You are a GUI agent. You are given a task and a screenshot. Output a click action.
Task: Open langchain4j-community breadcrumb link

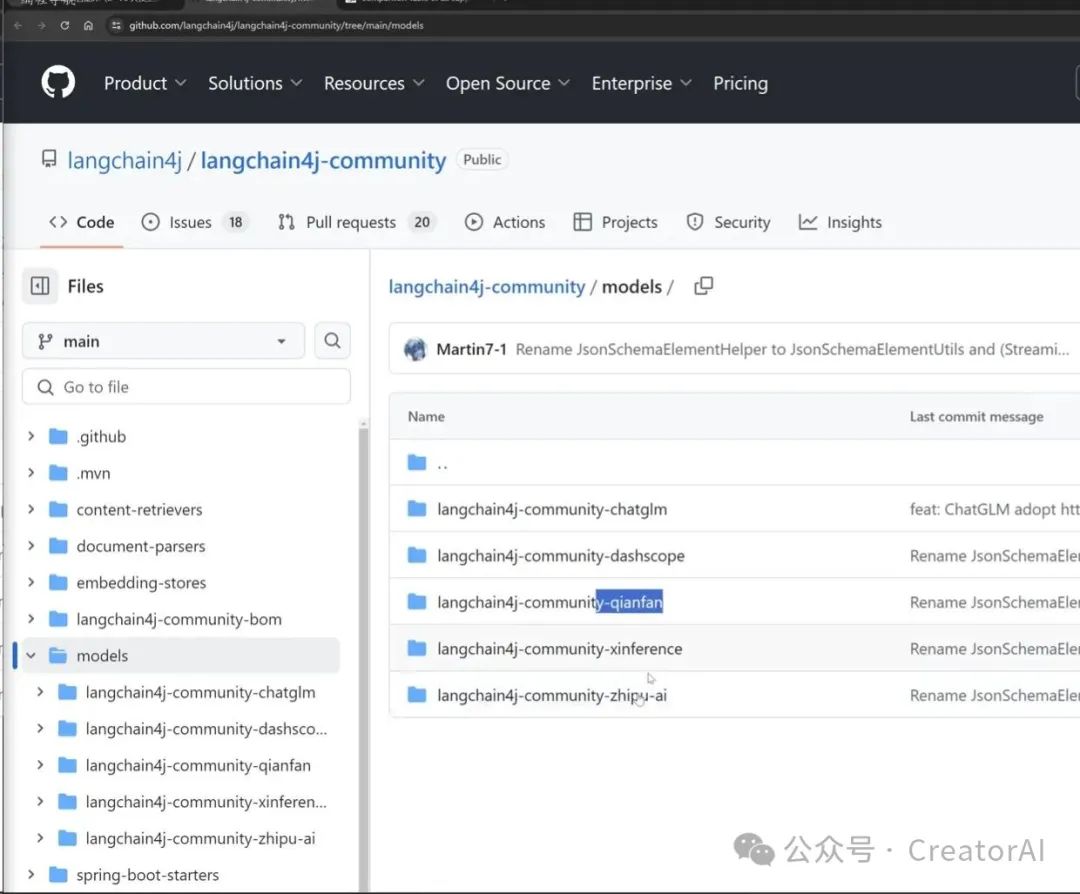click(x=487, y=287)
